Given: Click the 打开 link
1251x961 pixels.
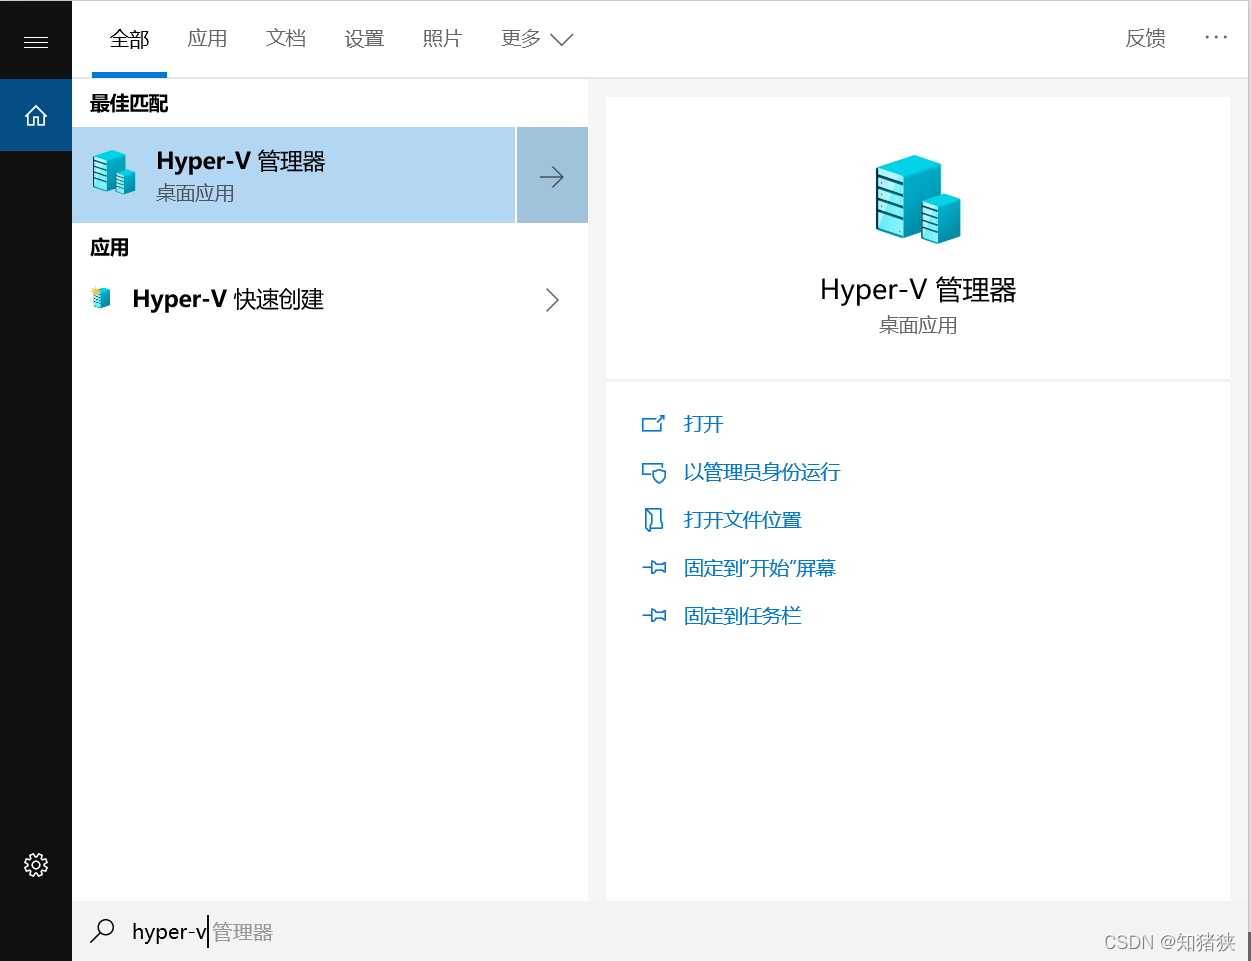Looking at the screenshot, I should (x=703, y=424).
